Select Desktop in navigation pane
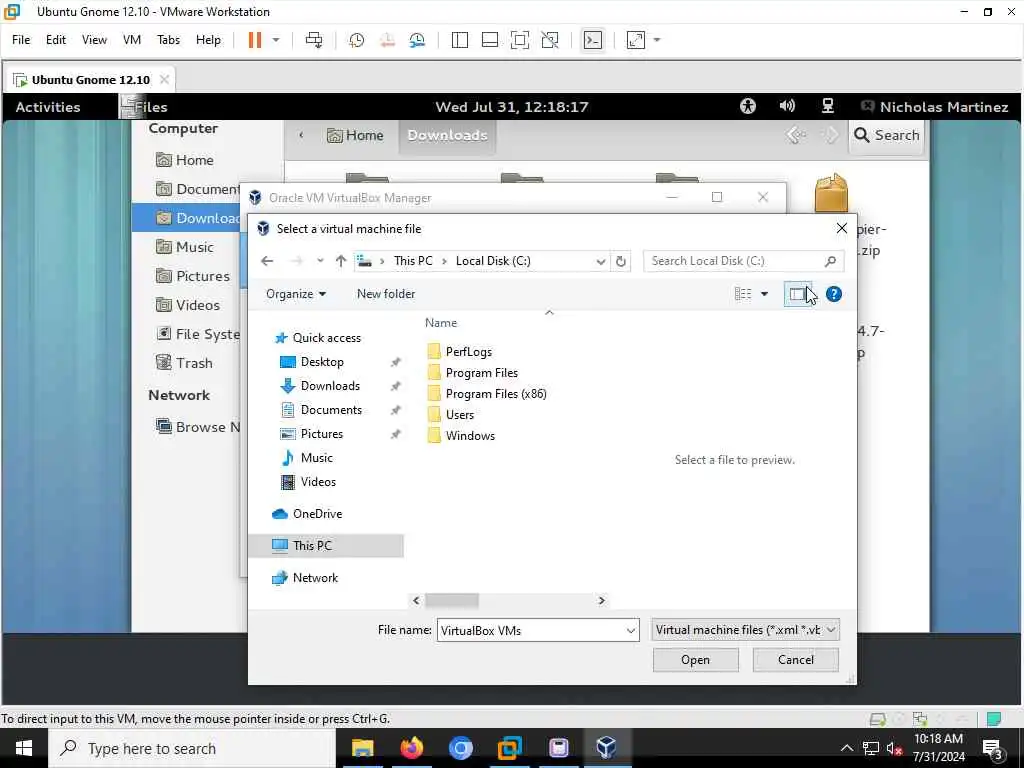The height and width of the screenshot is (768, 1024). (x=322, y=362)
